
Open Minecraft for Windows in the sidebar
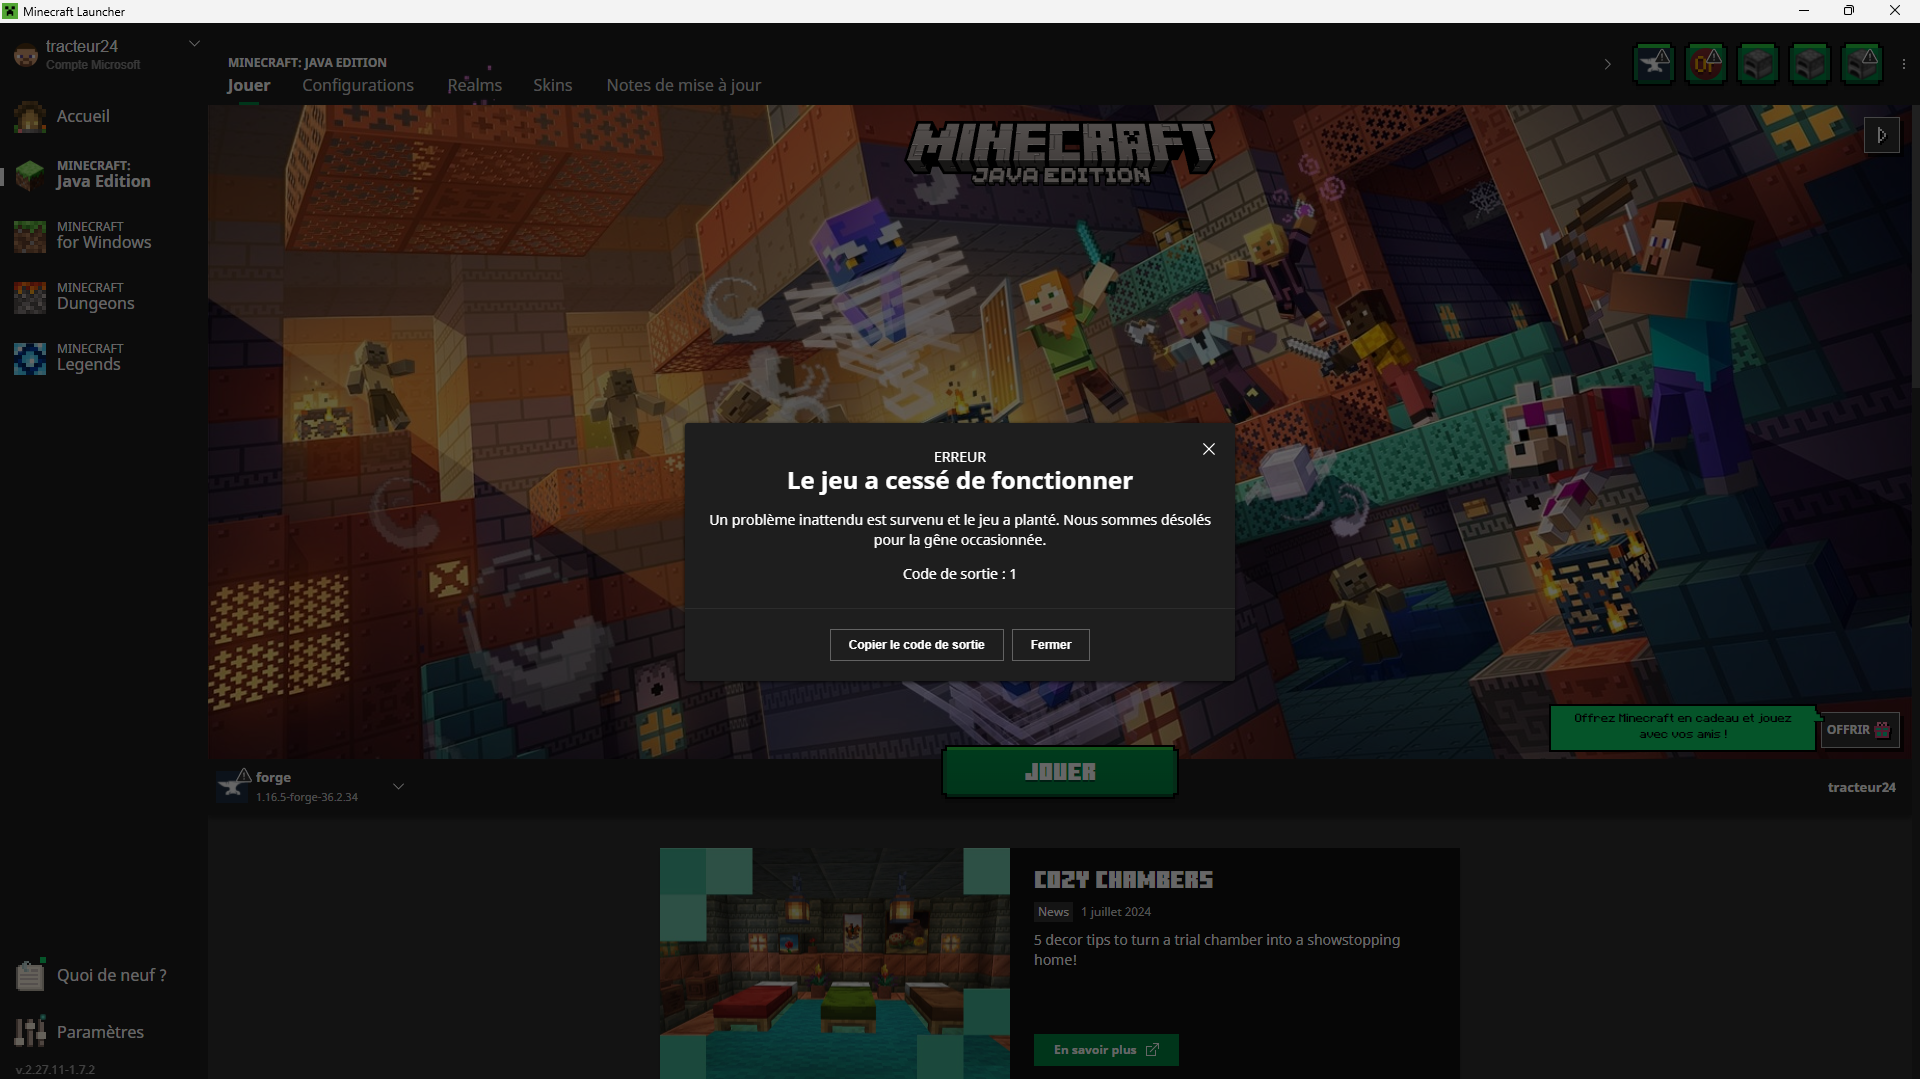[83, 235]
